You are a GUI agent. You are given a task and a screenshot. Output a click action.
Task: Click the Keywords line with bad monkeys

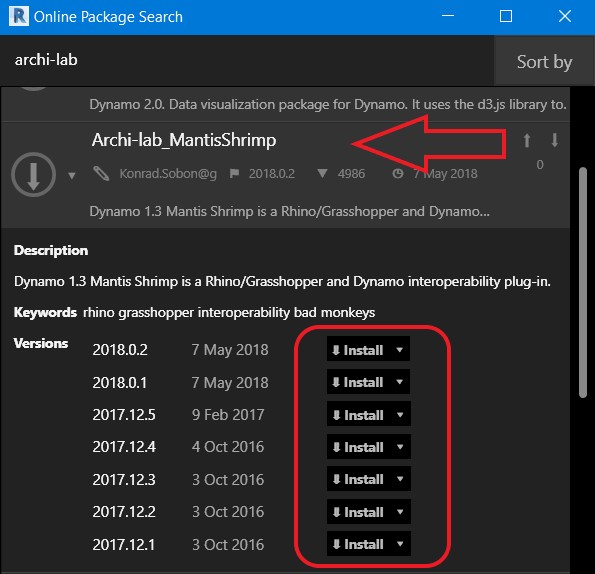coord(194,312)
